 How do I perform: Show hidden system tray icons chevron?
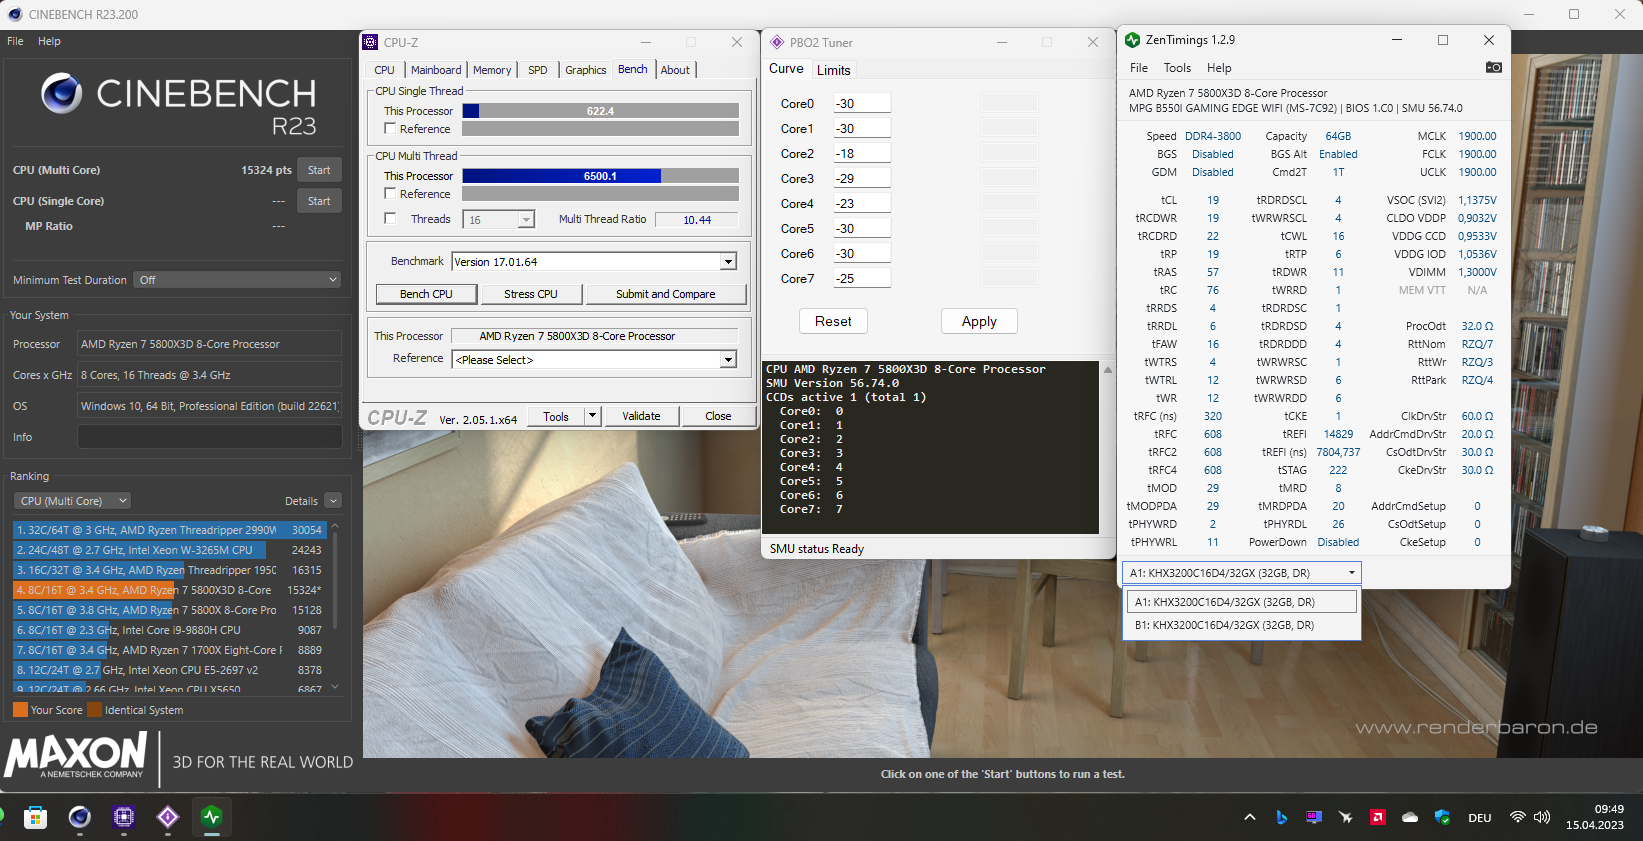coord(1250,817)
